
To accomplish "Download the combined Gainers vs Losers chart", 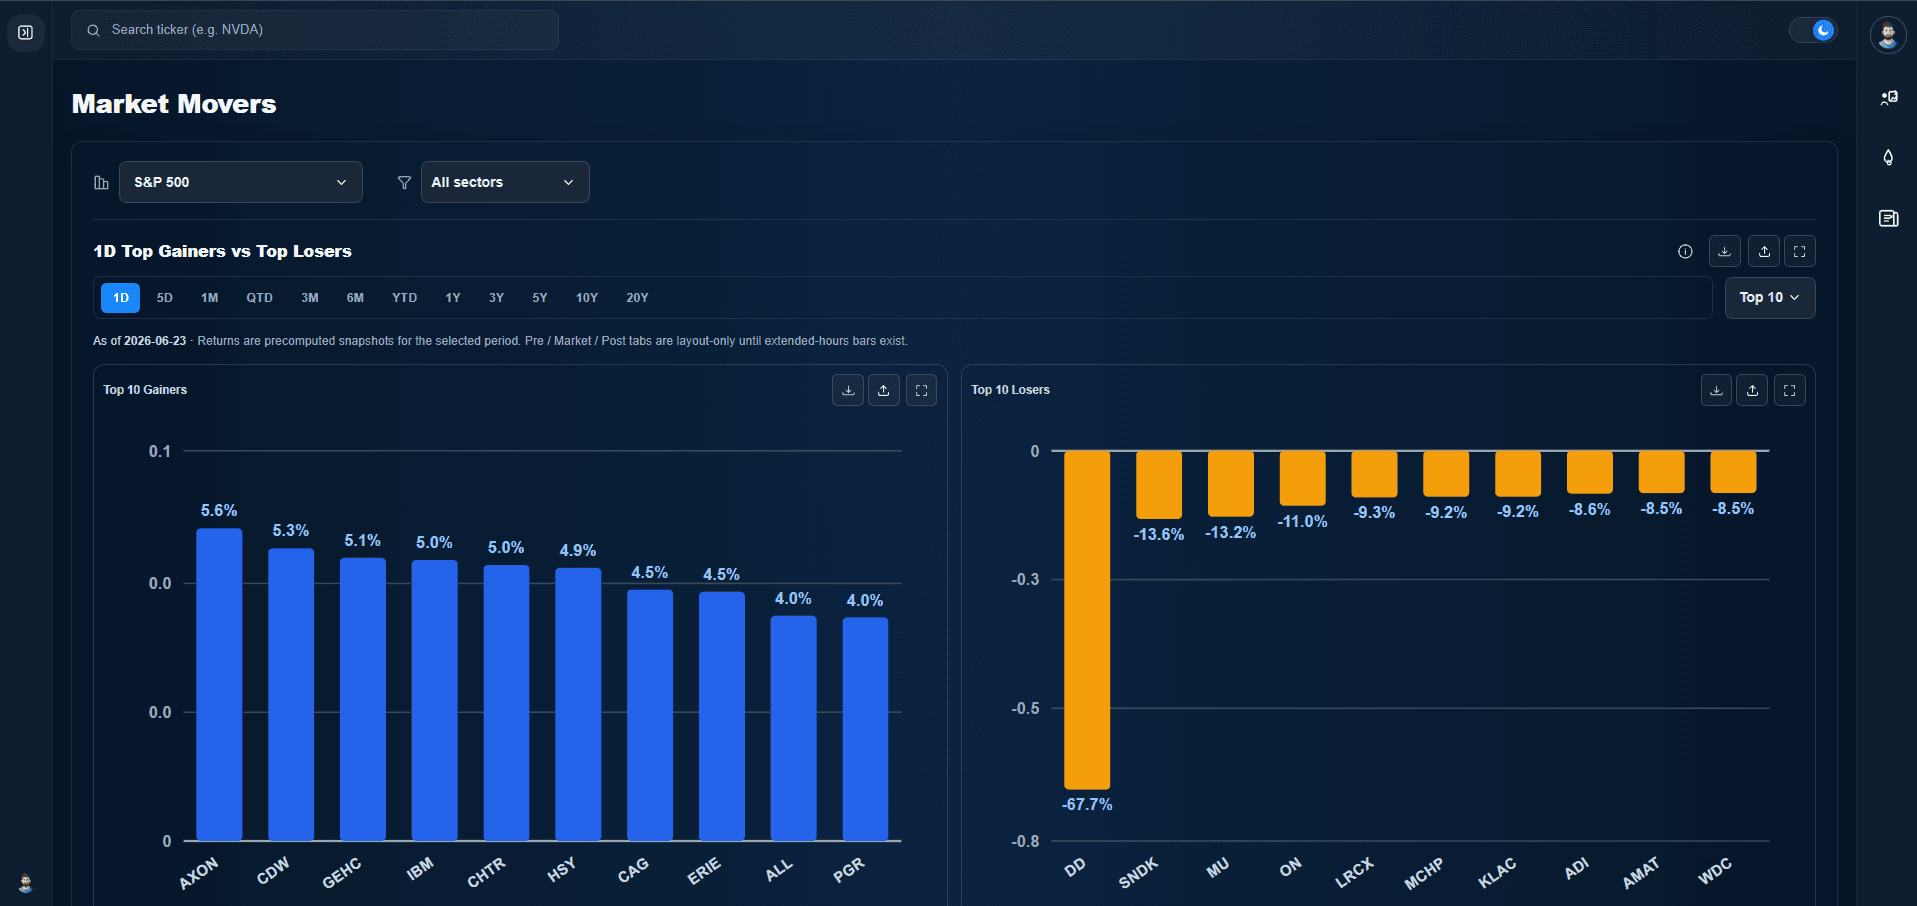I will tap(1724, 251).
